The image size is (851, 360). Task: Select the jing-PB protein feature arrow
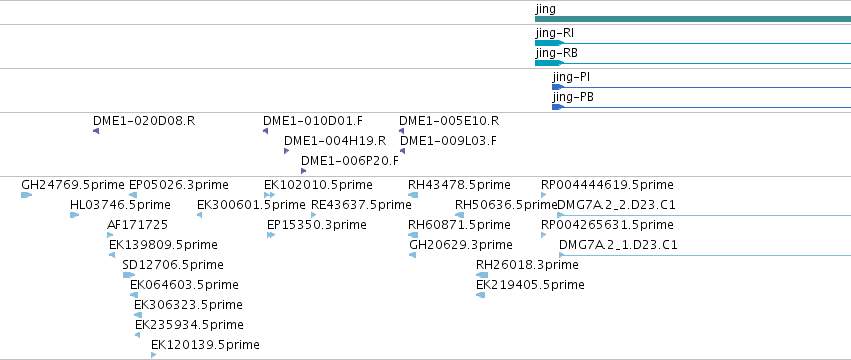pyautogui.click(x=558, y=107)
